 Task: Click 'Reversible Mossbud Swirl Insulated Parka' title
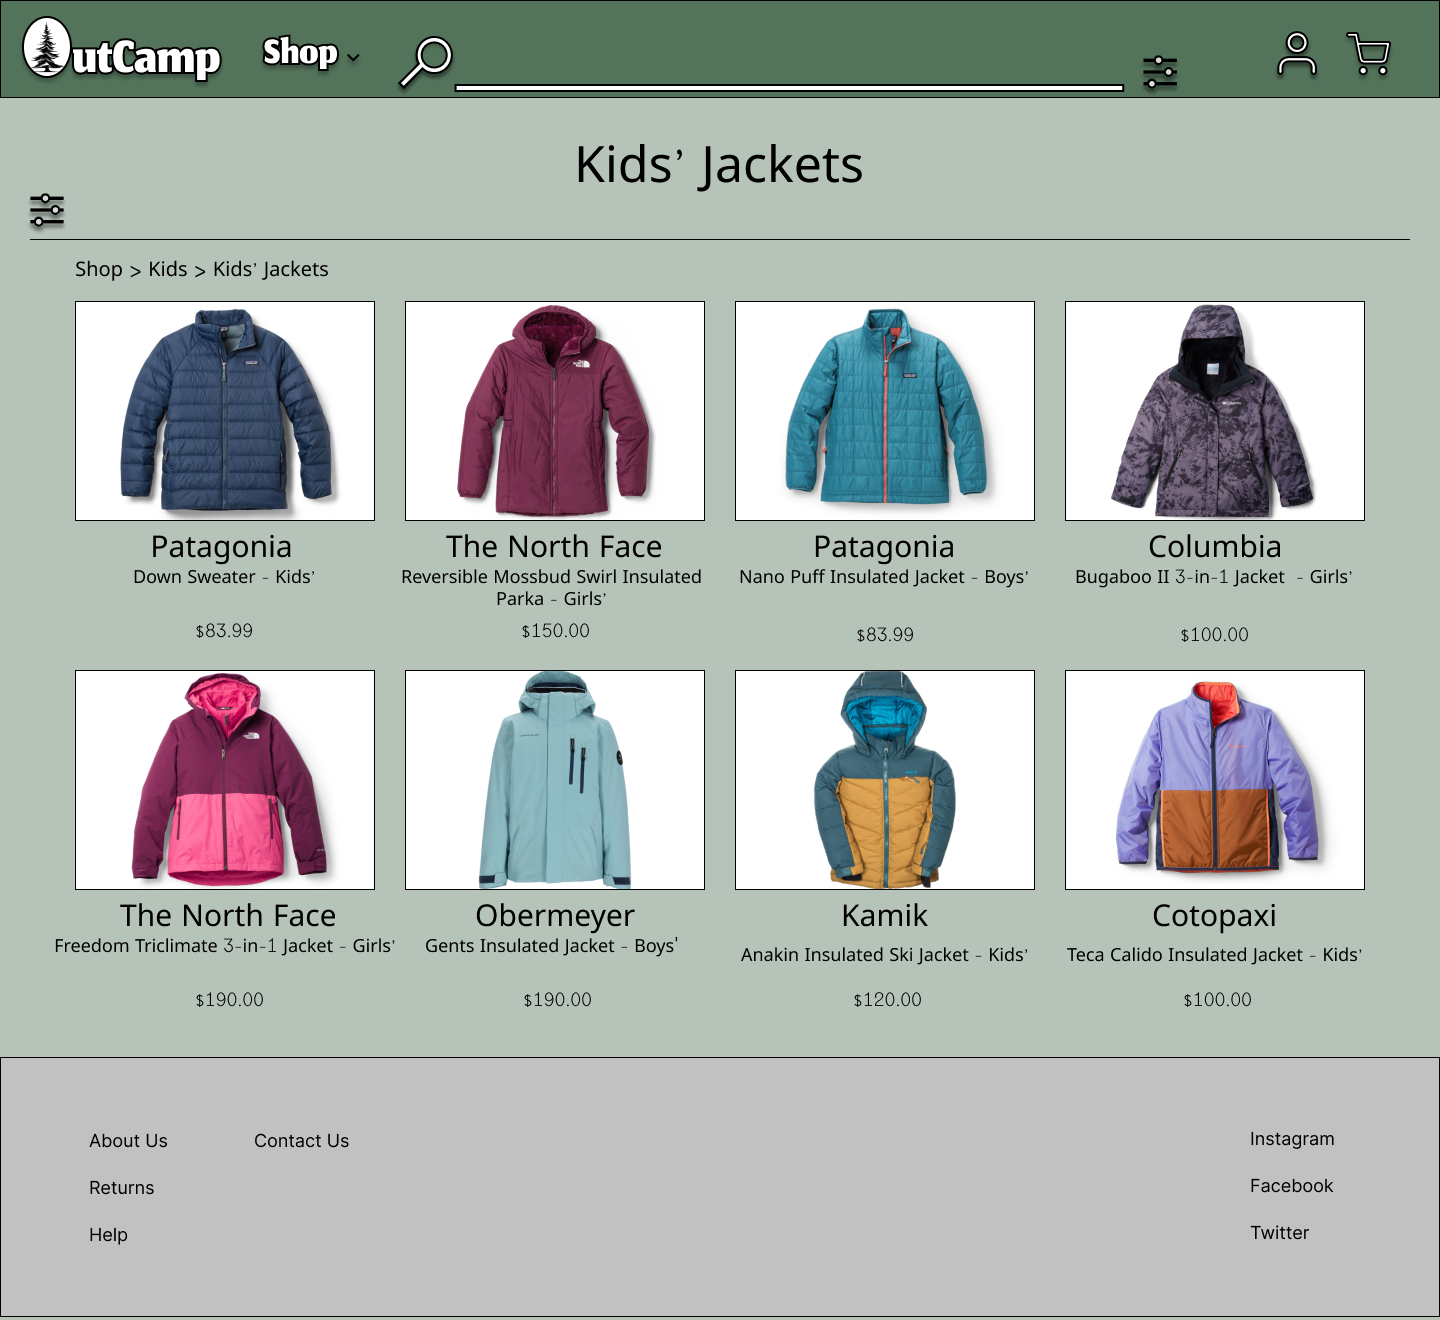coord(551,588)
